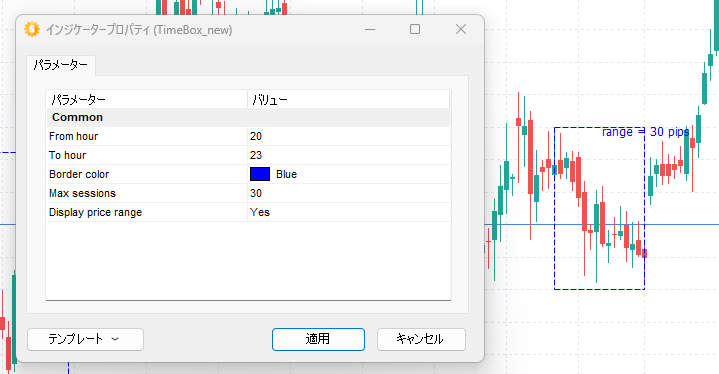Minimize the indicator properties dialog

click(x=370, y=29)
